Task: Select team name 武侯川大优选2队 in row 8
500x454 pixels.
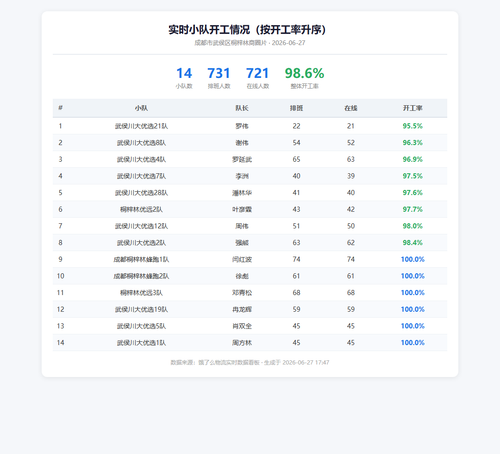Action: coord(141,243)
